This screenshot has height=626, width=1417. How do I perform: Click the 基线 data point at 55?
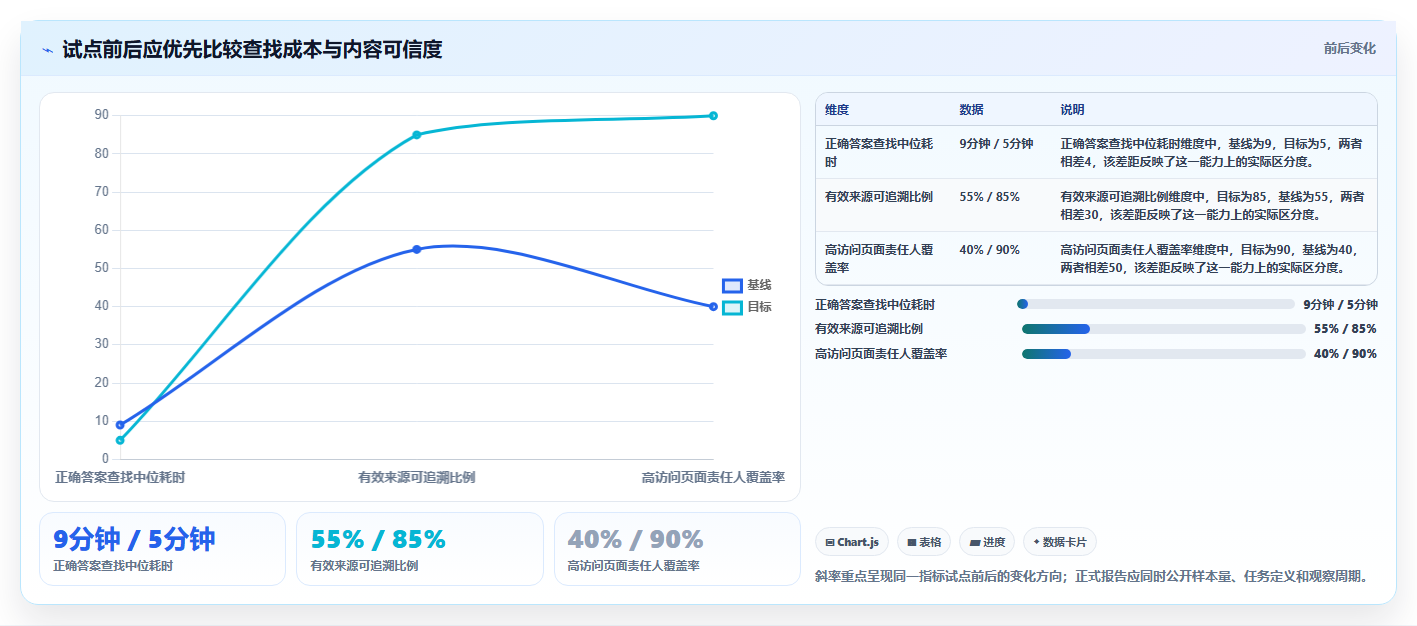tap(417, 249)
